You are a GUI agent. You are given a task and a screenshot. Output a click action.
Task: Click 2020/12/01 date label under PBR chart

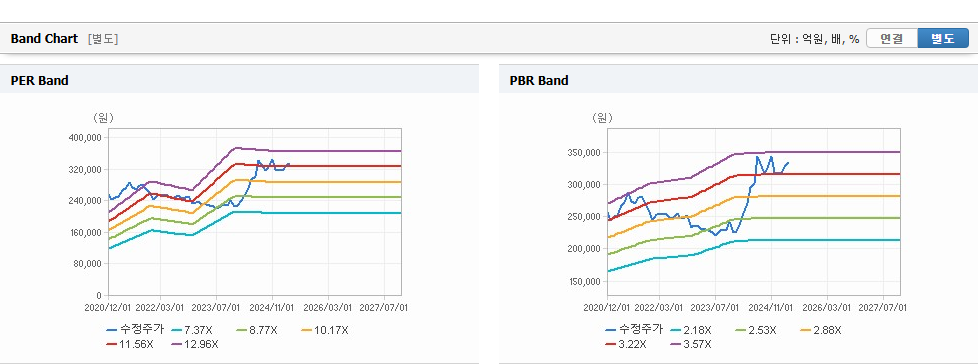pyautogui.click(x=607, y=307)
